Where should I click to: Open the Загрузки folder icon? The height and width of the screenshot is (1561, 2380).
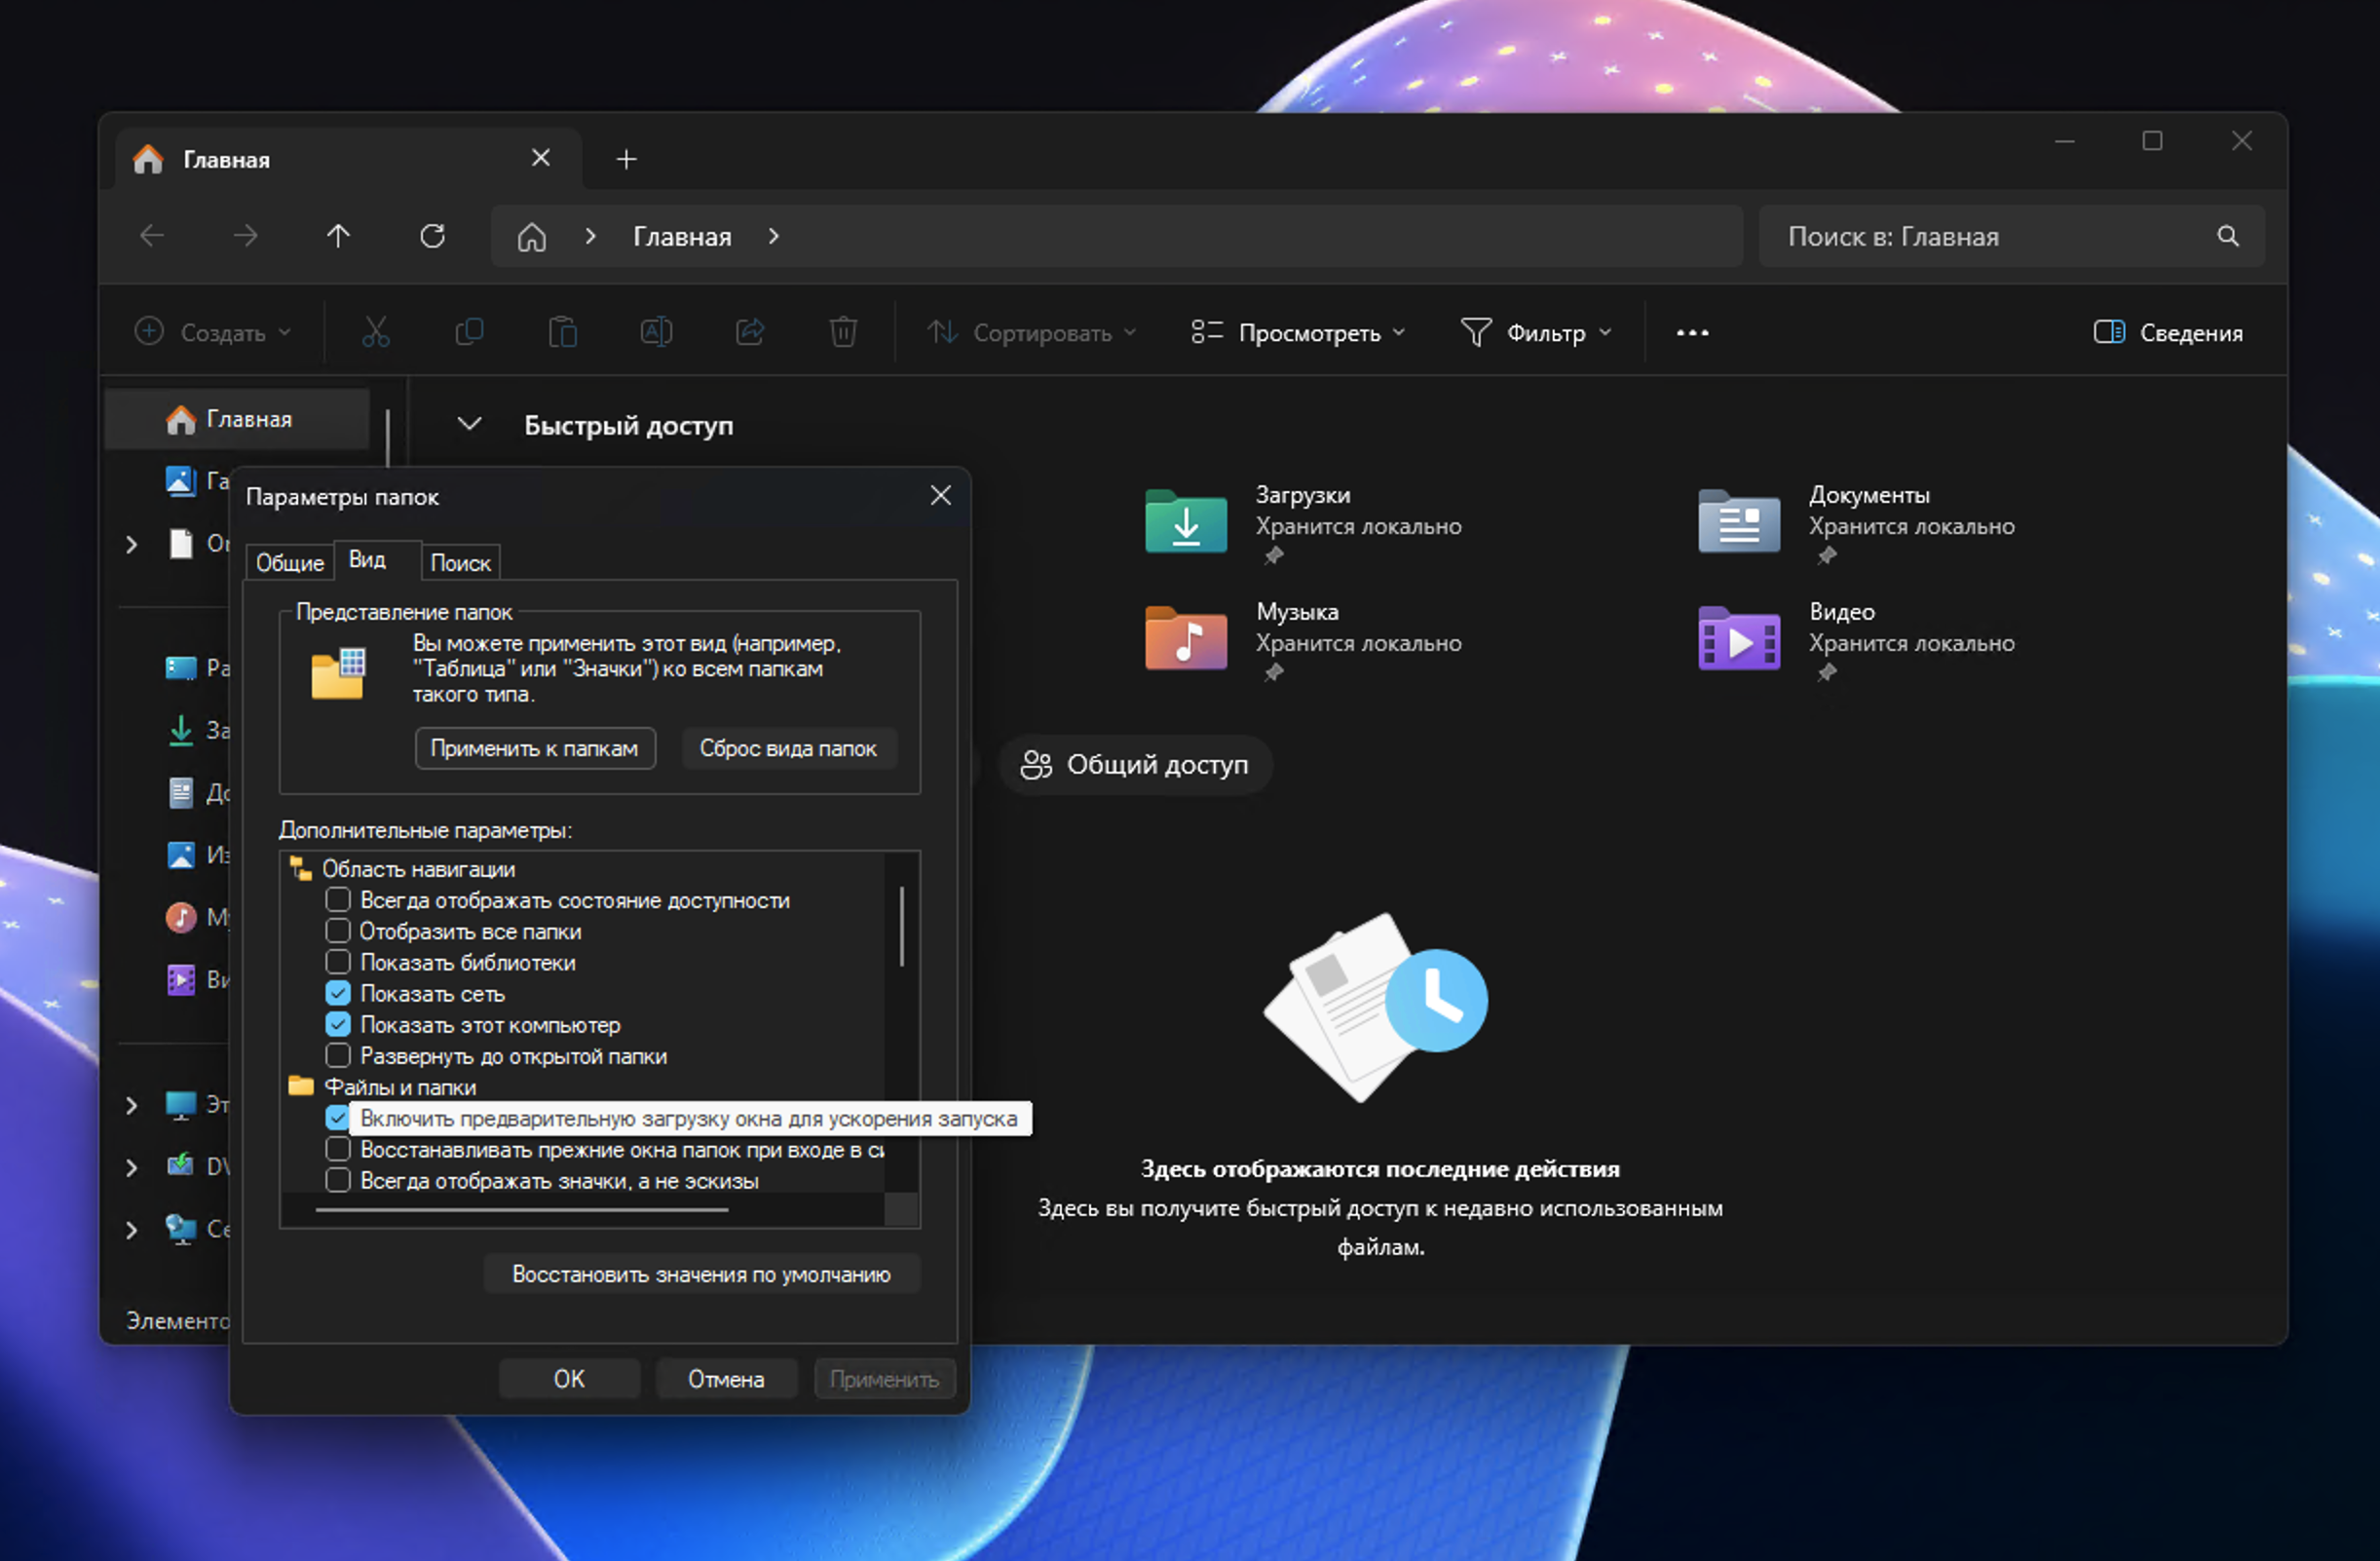(1185, 522)
